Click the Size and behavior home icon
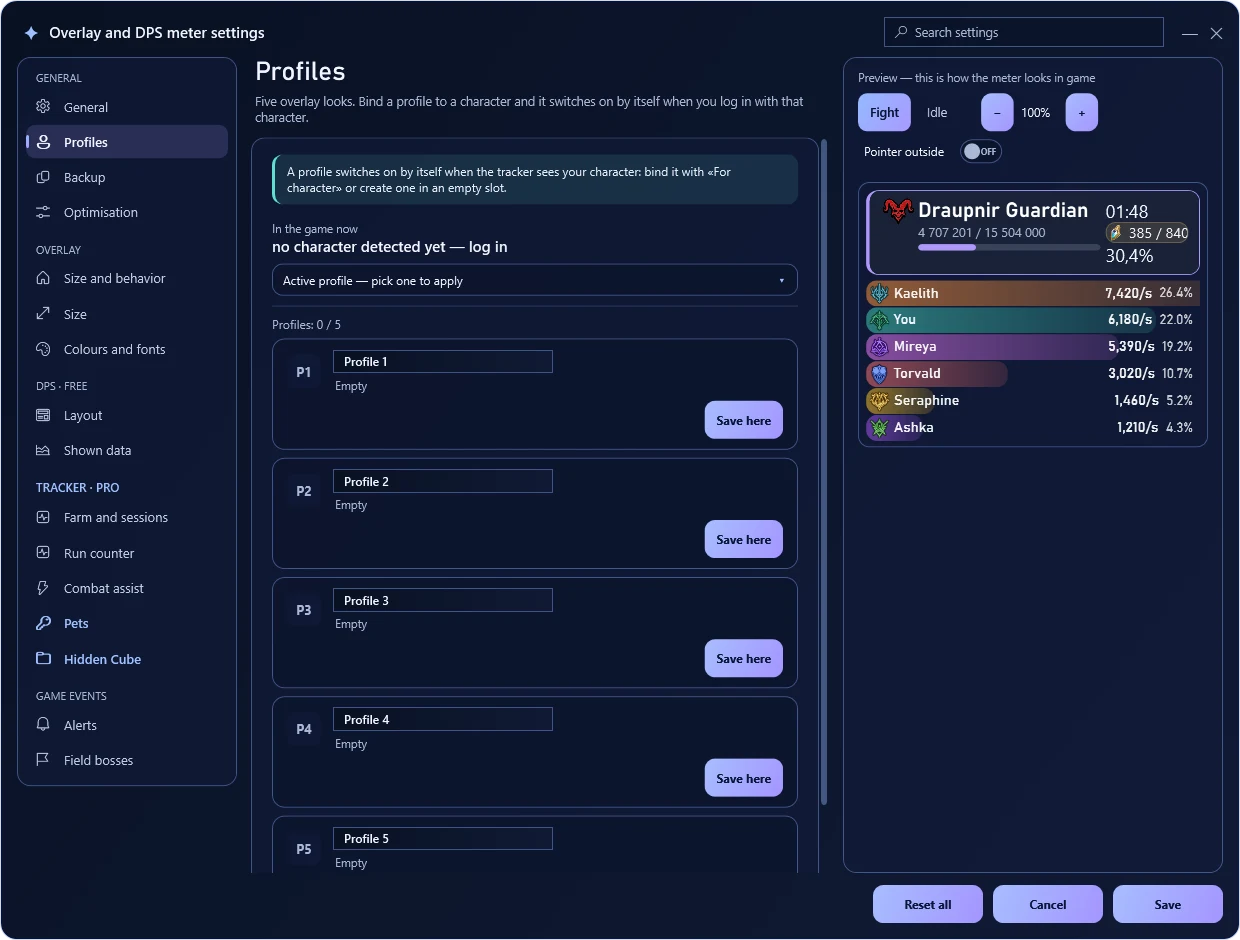The image size is (1240, 940). 43,278
